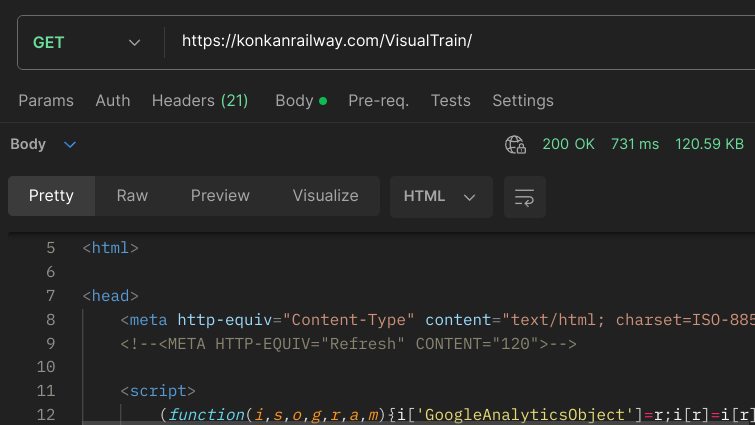
Task: Click the GoogleAnalyticsObject function line 12
Action: [x=457, y=415]
